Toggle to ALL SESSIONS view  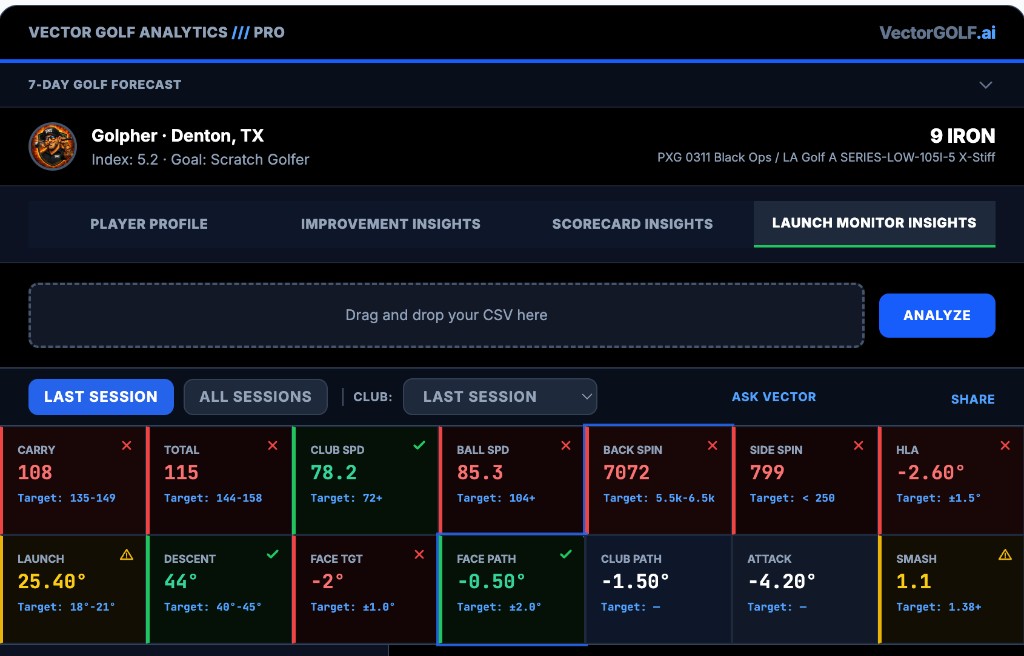point(255,397)
